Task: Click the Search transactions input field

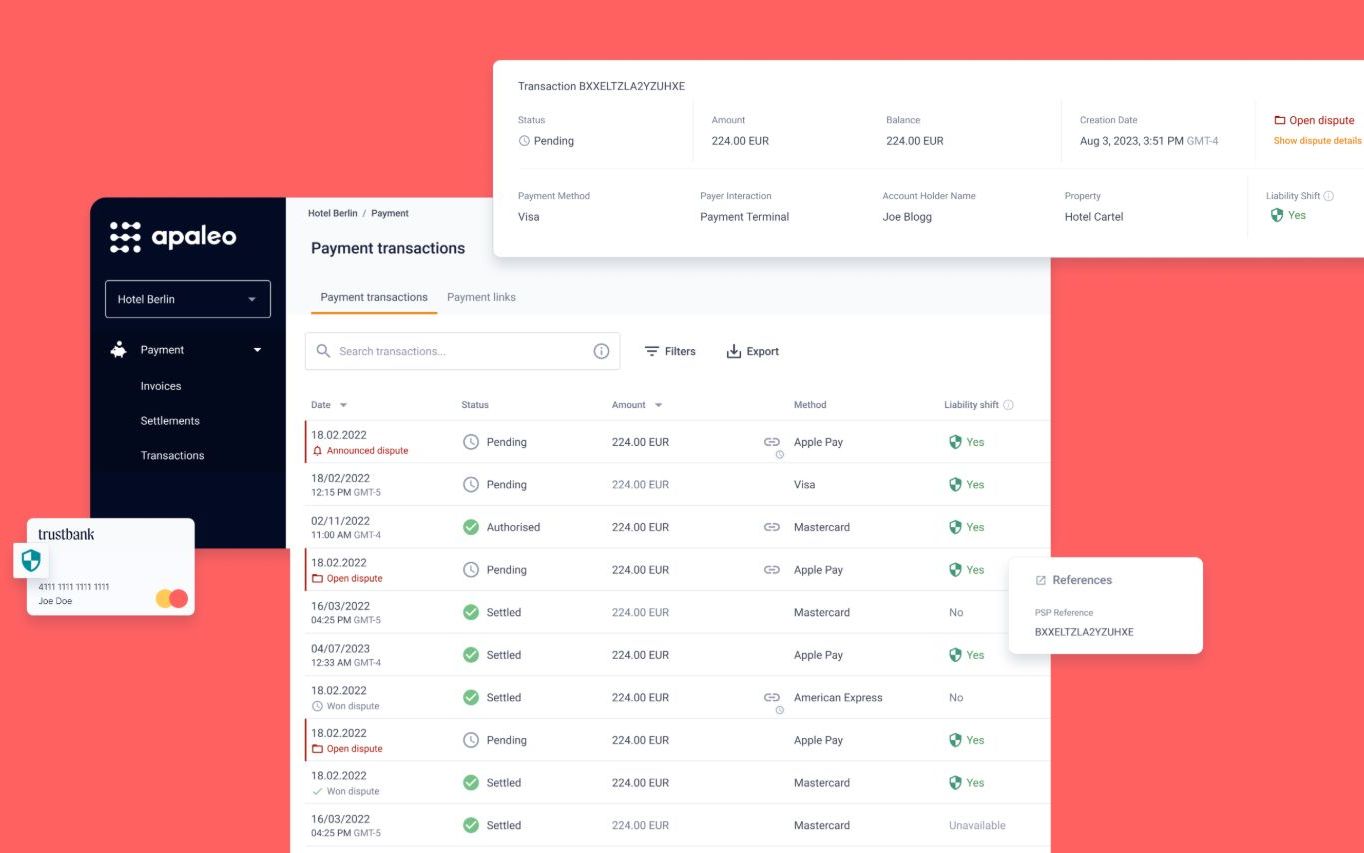Action: tap(462, 351)
